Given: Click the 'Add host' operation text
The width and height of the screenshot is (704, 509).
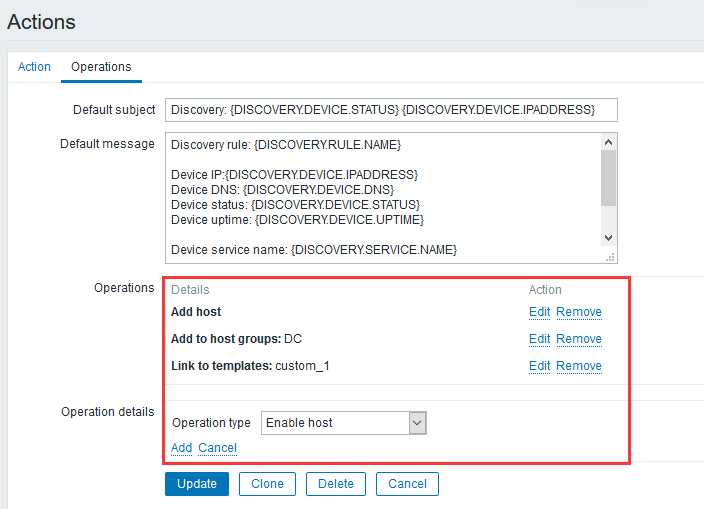Looking at the screenshot, I should pyautogui.click(x=196, y=312).
